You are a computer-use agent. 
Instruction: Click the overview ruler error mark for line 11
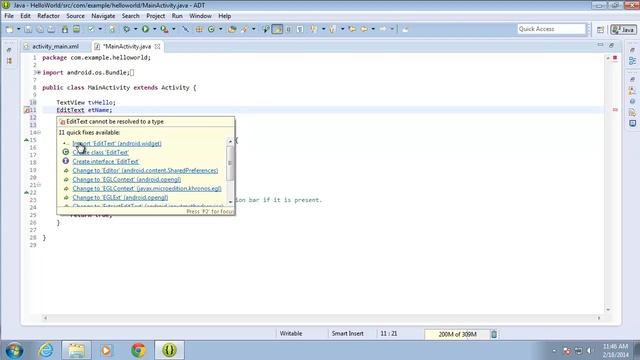click(615, 110)
